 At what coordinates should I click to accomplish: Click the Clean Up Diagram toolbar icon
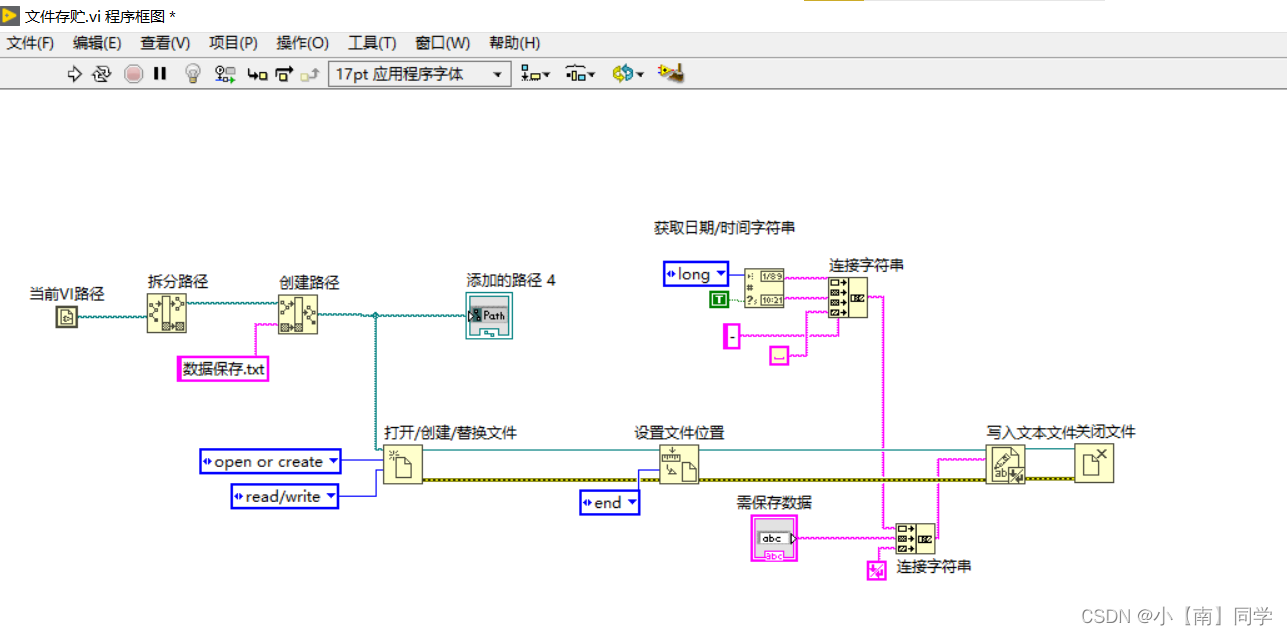pos(670,73)
